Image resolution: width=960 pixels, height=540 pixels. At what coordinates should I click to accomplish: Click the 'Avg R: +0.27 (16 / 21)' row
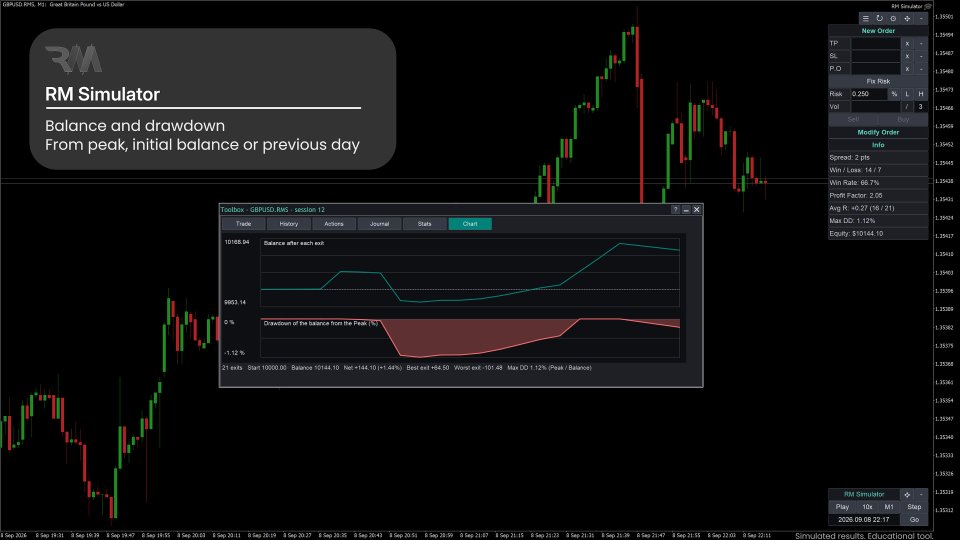[878, 208]
